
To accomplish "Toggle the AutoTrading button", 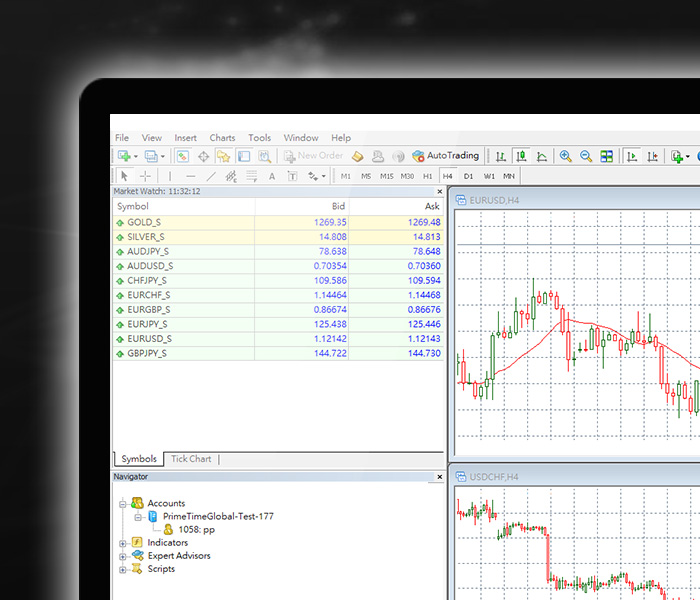I will 446,156.
